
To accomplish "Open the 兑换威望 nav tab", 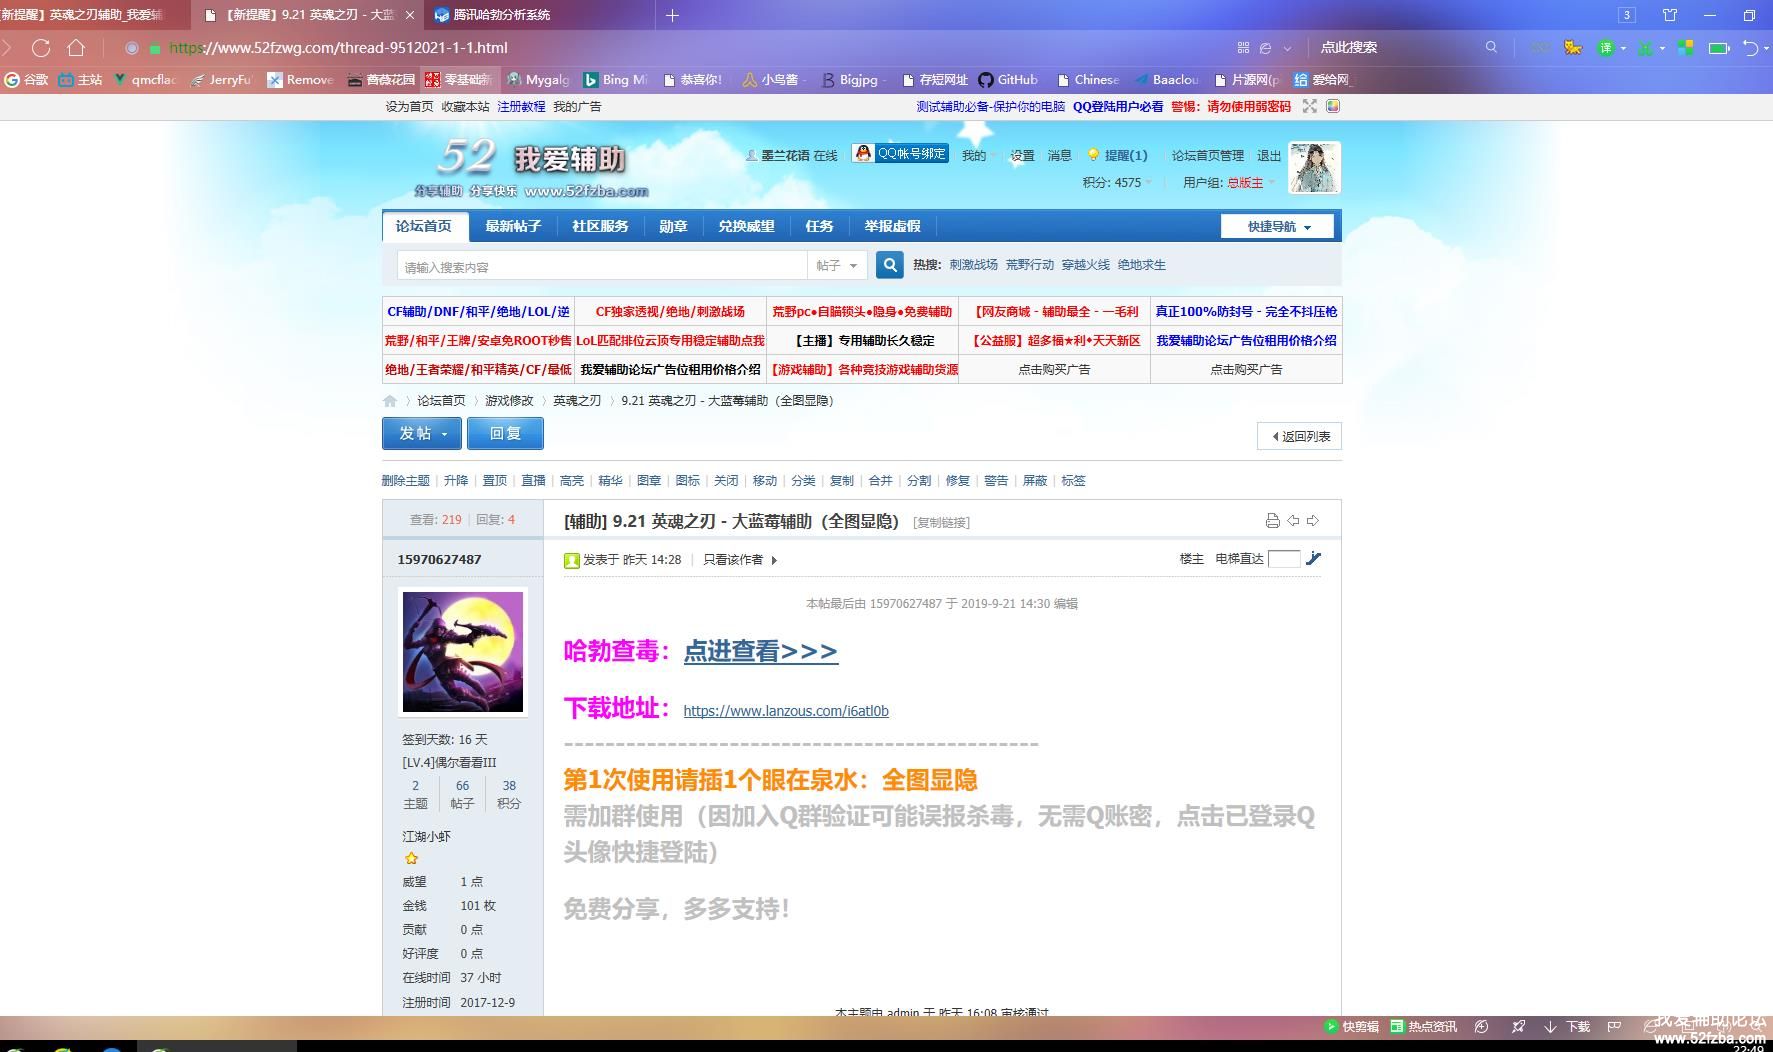I will (x=746, y=227).
